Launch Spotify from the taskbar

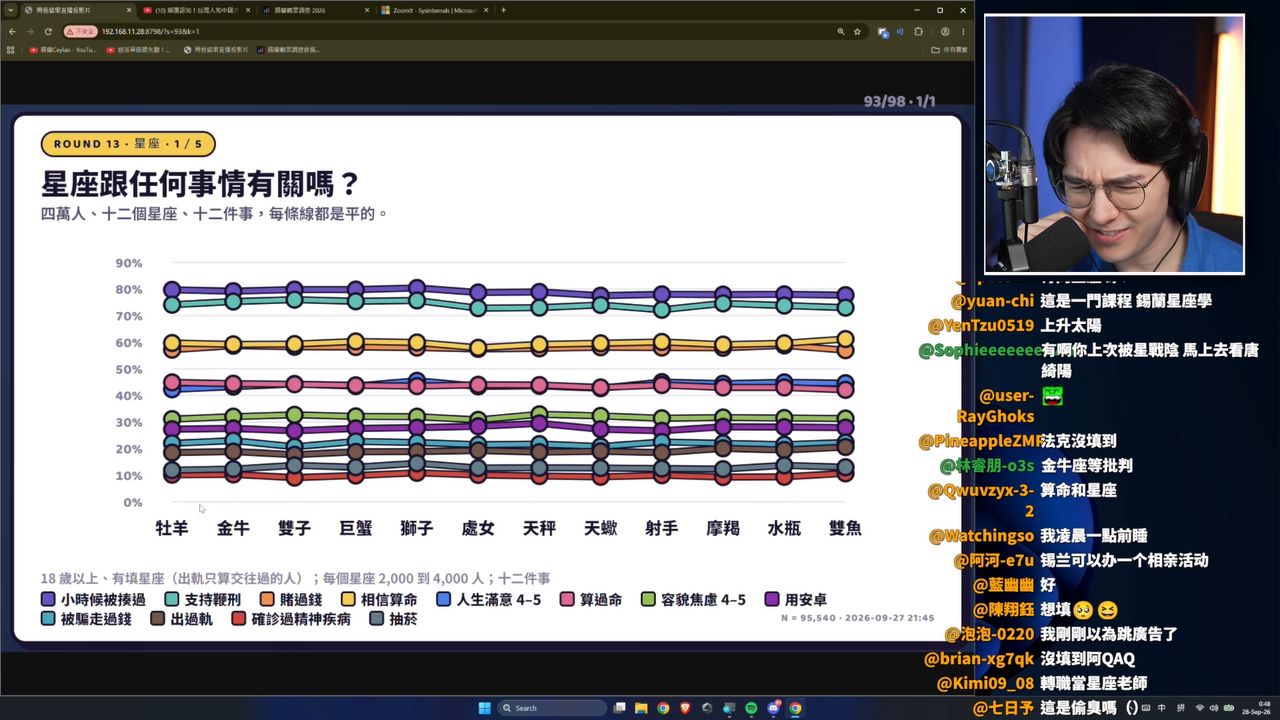tap(751, 708)
